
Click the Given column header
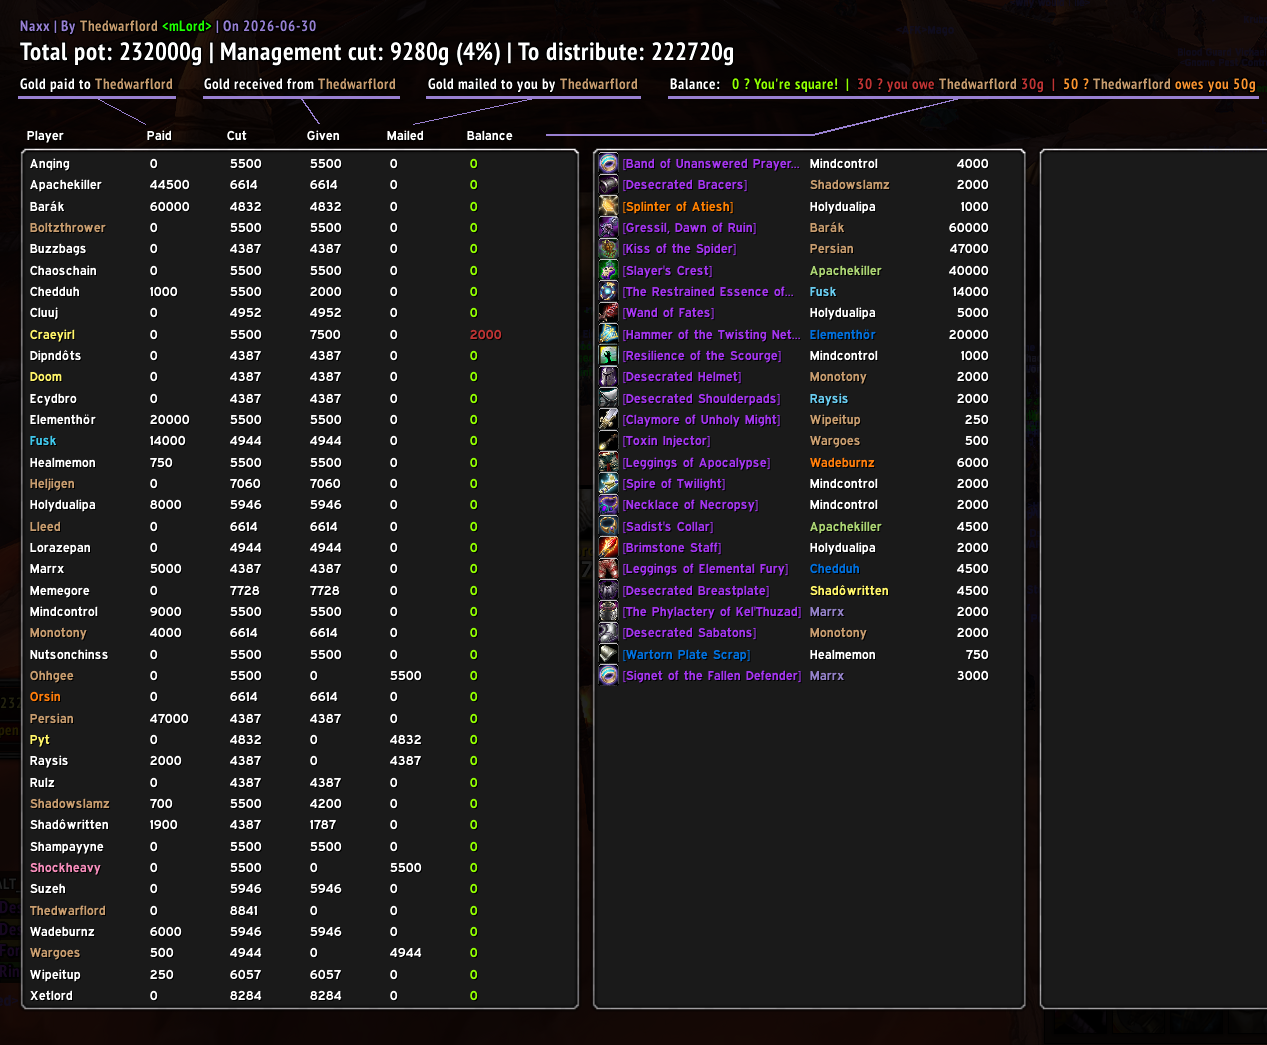[x=323, y=136]
